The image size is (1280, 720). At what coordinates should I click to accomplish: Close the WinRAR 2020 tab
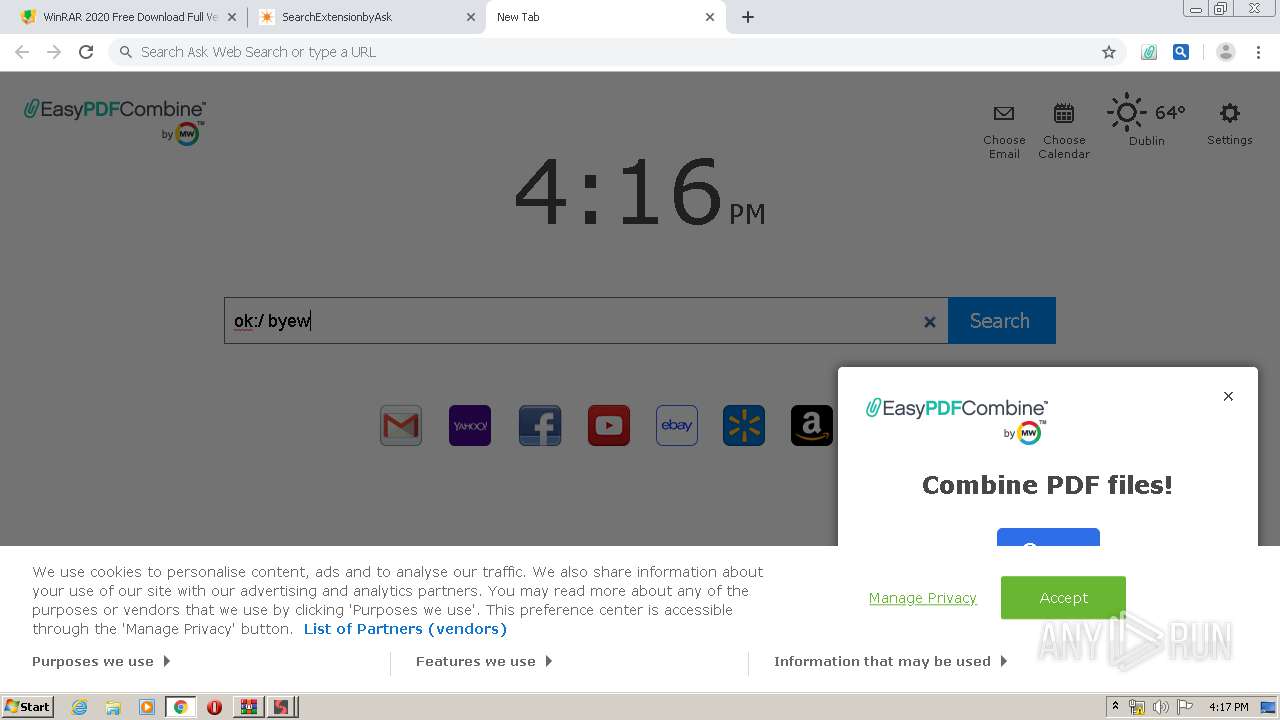pyautogui.click(x=232, y=17)
